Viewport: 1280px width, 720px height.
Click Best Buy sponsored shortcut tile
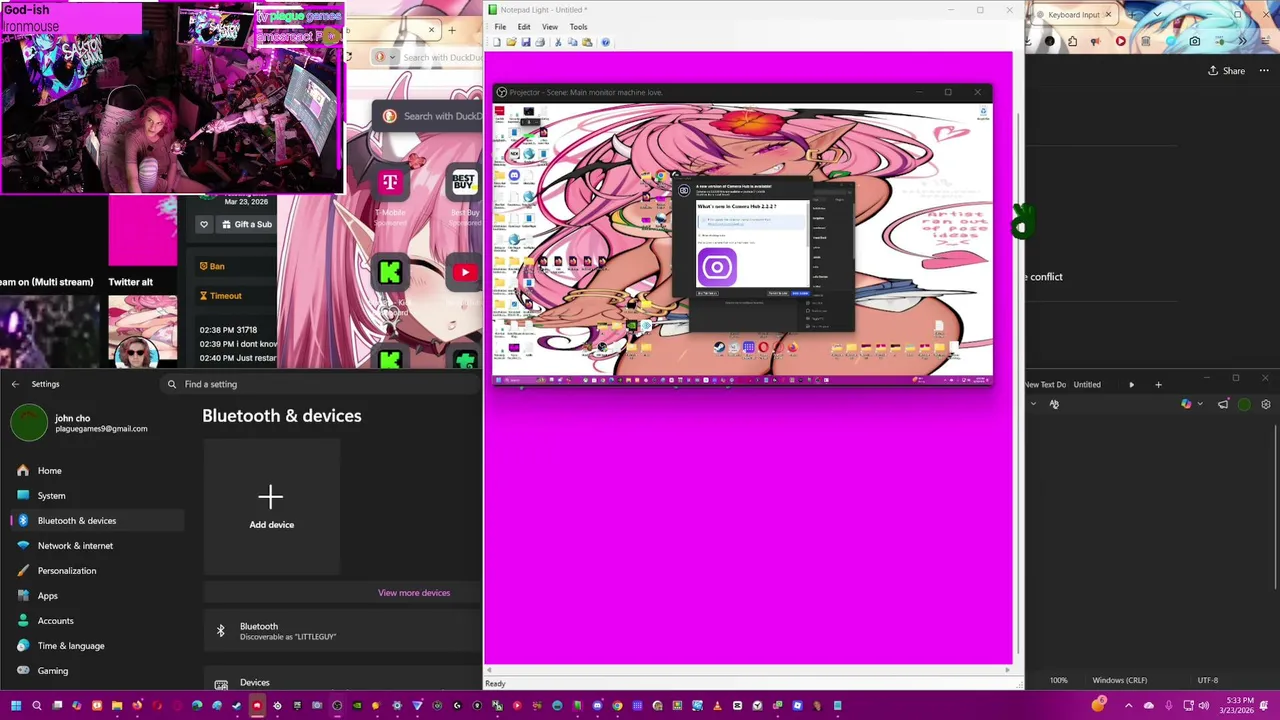tap(463, 182)
